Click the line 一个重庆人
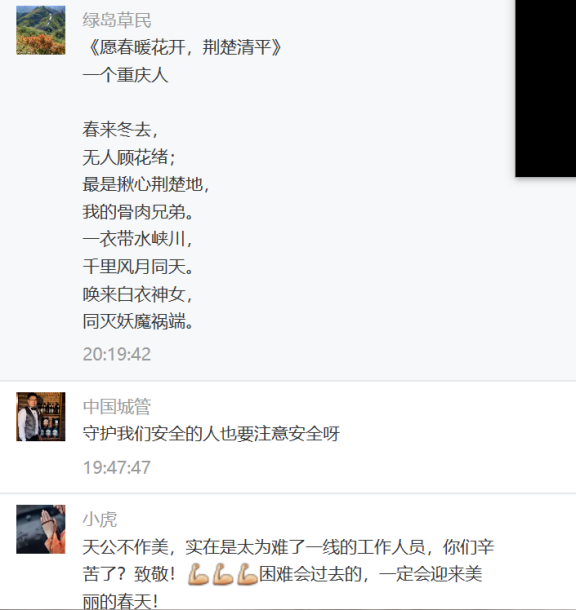 tap(125, 75)
